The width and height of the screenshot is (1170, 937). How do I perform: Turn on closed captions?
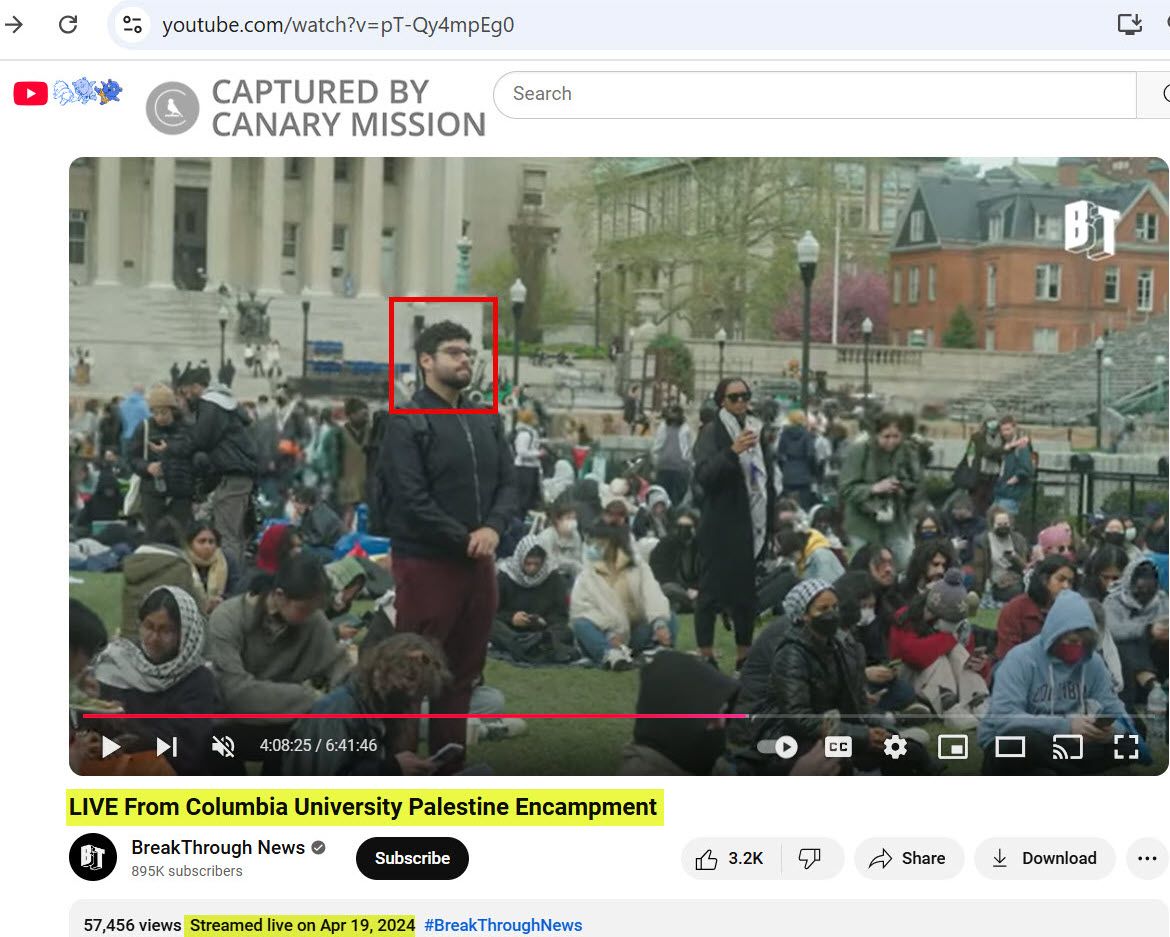[x=838, y=746]
